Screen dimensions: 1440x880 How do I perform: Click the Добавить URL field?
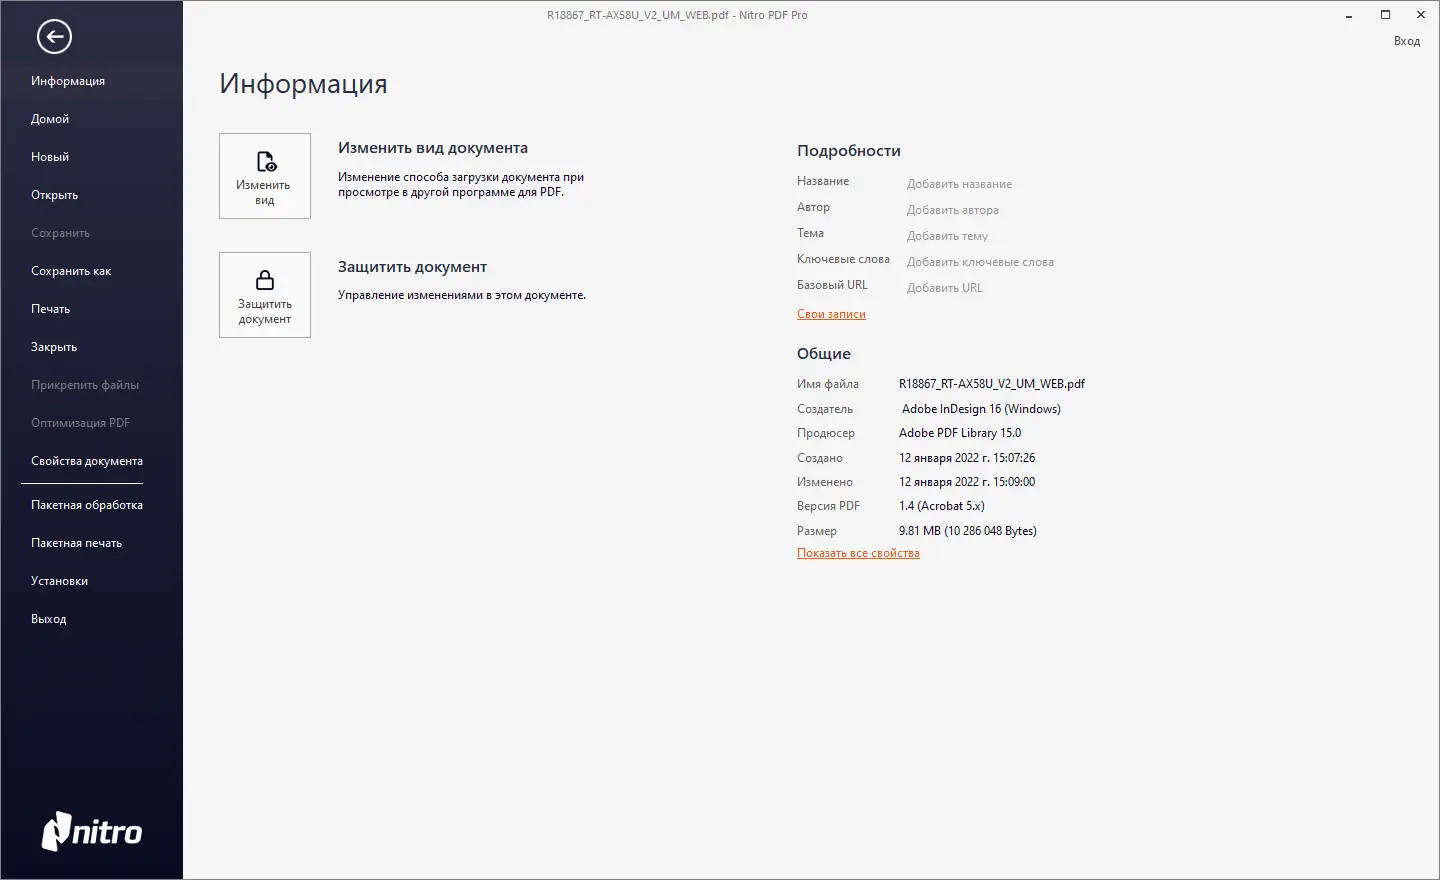[945, 288]
